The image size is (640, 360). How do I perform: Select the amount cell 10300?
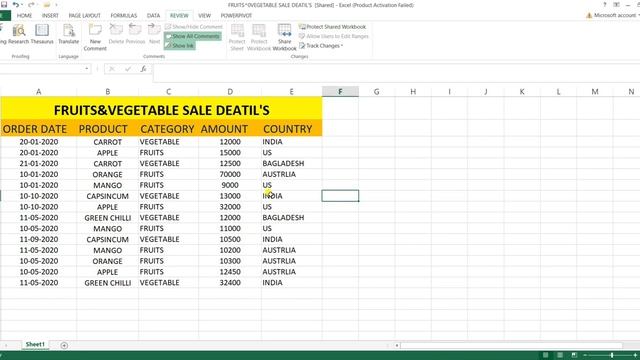coord(230,261)
